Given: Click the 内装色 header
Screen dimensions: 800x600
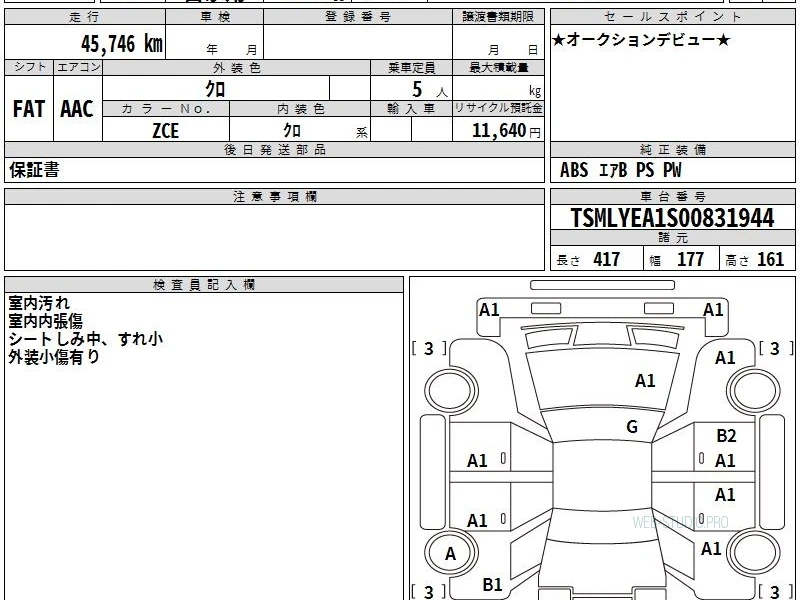Looking at the screenshot, I should (x=300, y=109).
